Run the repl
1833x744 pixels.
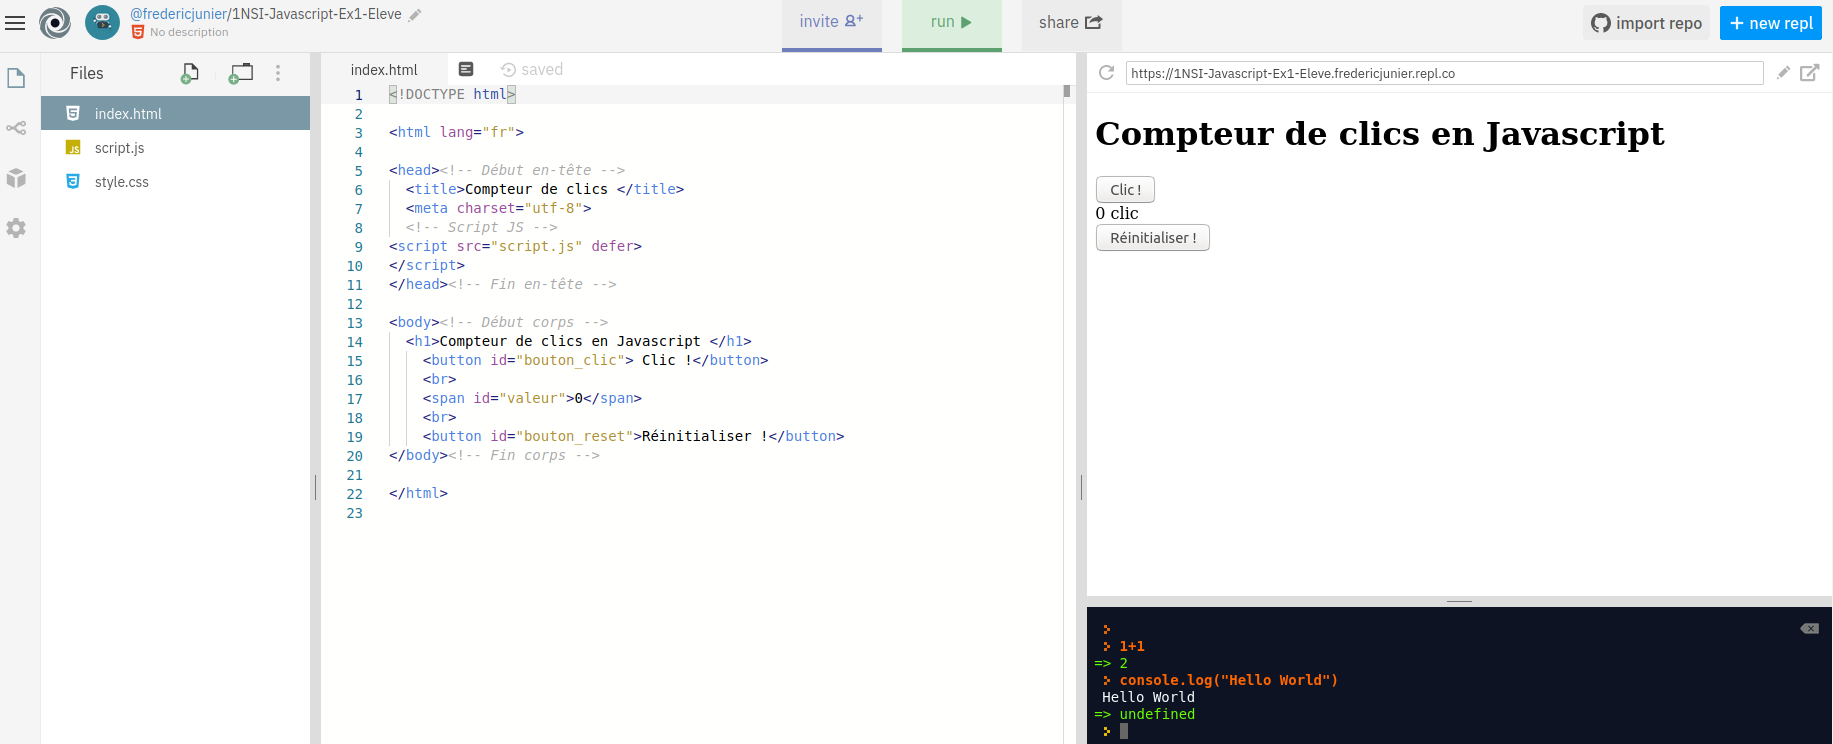(952, 24)
